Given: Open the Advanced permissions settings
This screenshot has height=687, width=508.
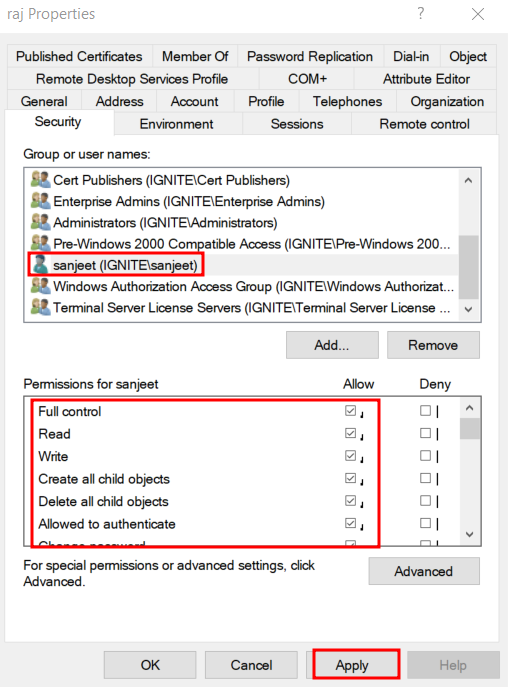Looking at the screenshot, I should tap(424, 571).
